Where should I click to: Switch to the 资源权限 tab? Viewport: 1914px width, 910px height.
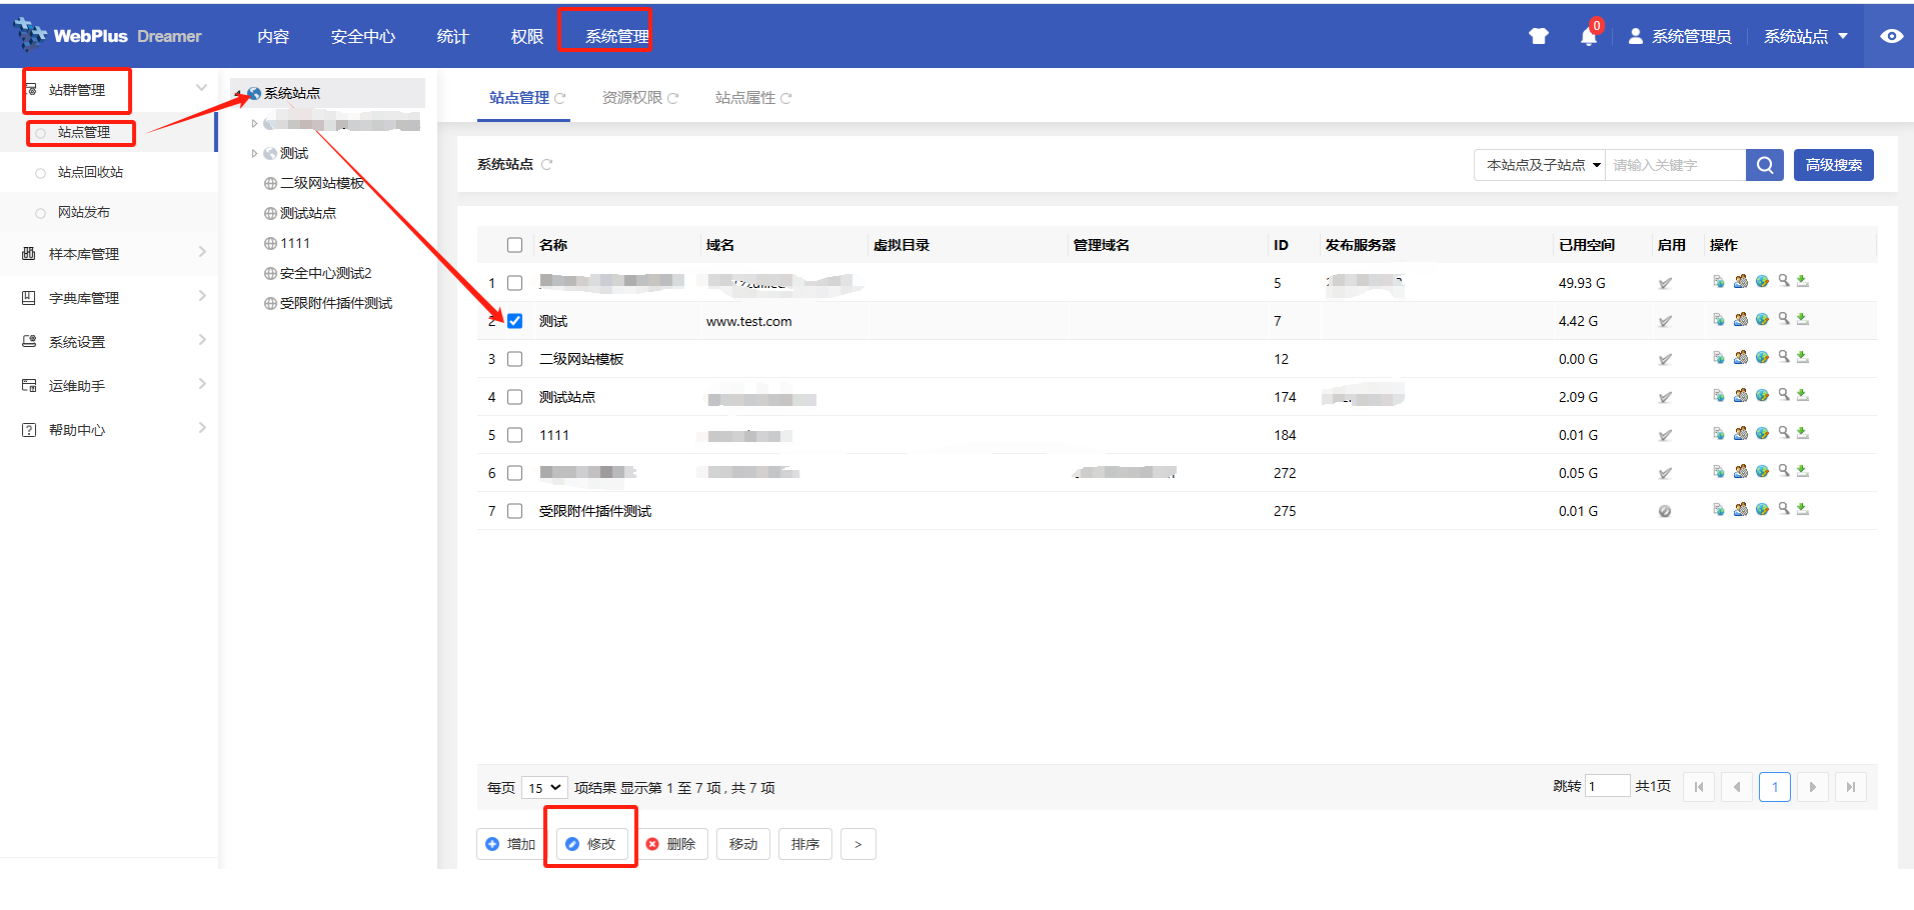coord(632,98)
